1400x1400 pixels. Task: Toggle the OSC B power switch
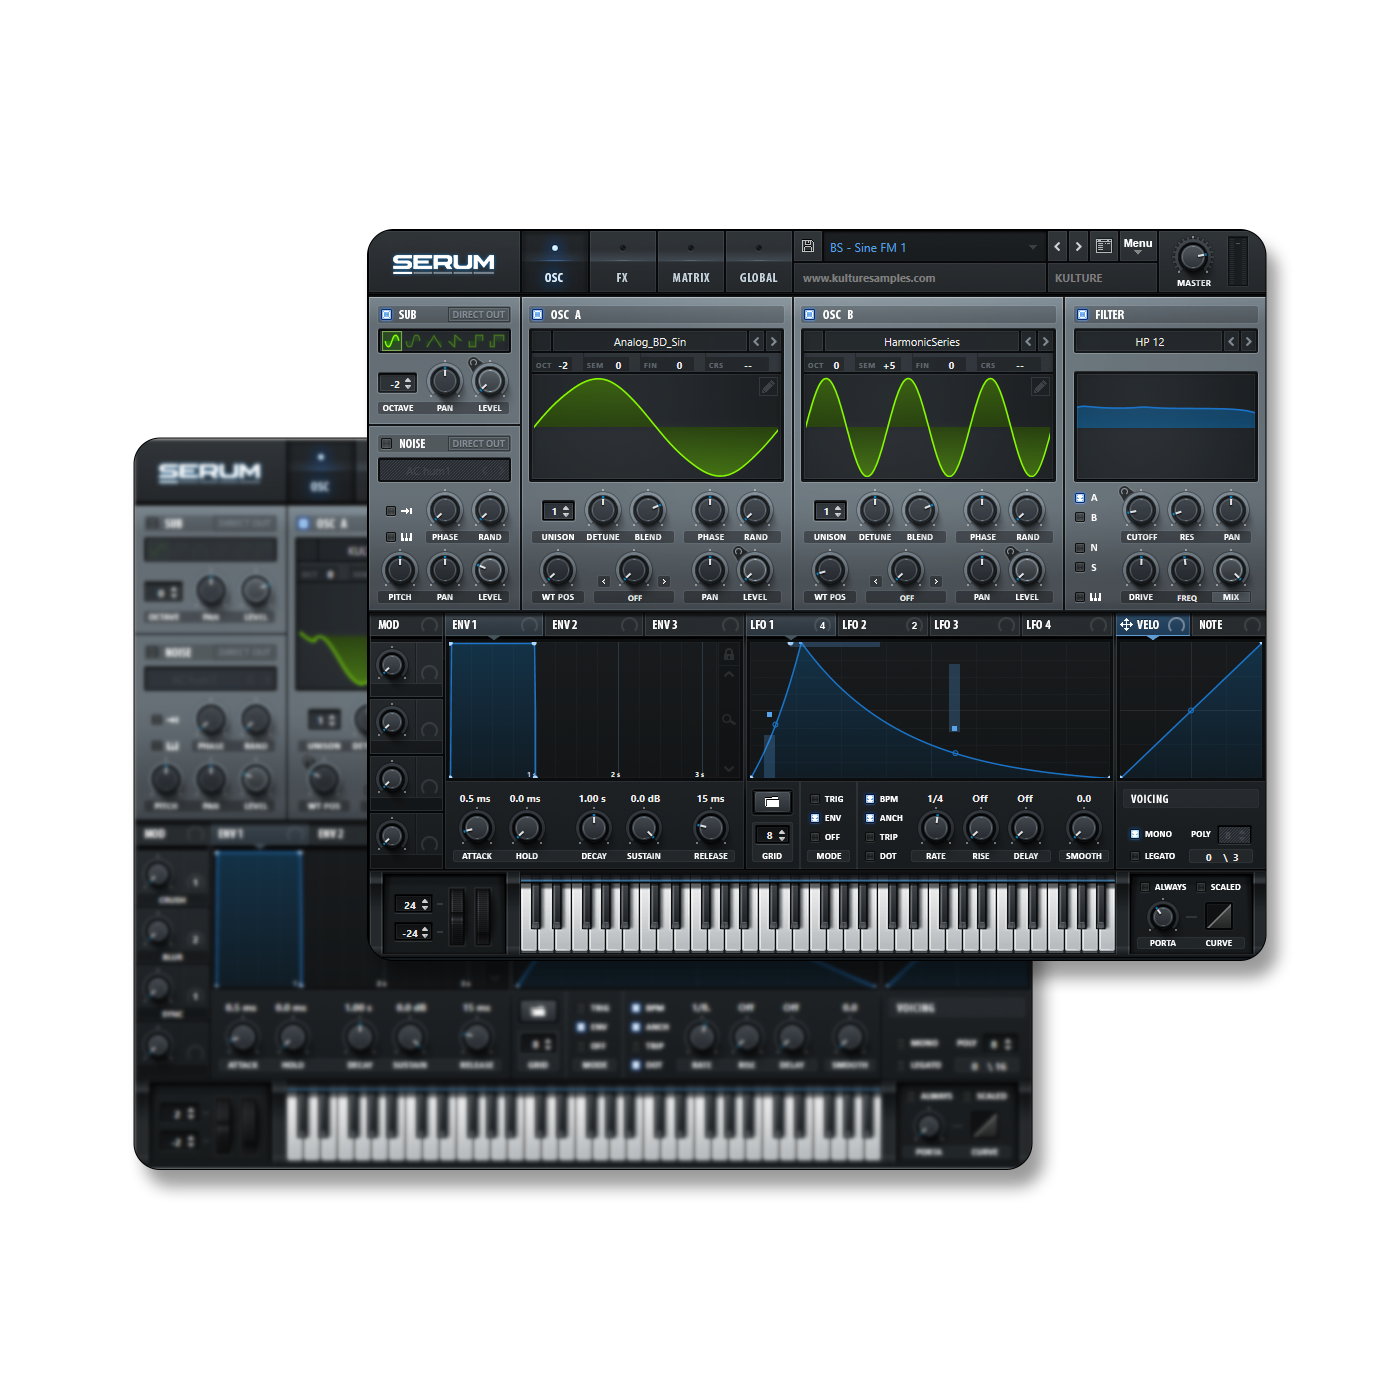click(x=810, y=314)
